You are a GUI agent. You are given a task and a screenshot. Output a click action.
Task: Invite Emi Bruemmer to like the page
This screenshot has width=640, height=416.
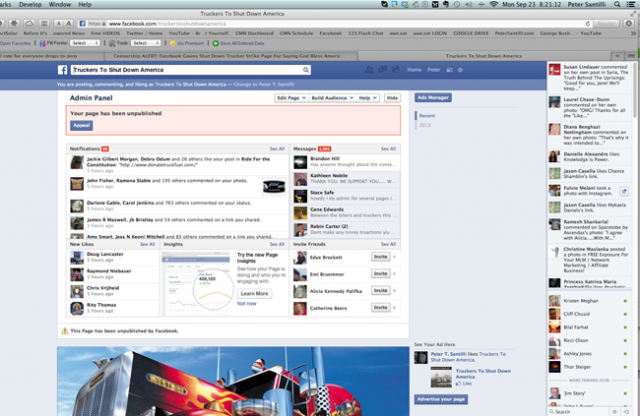(x=380, y=274)
